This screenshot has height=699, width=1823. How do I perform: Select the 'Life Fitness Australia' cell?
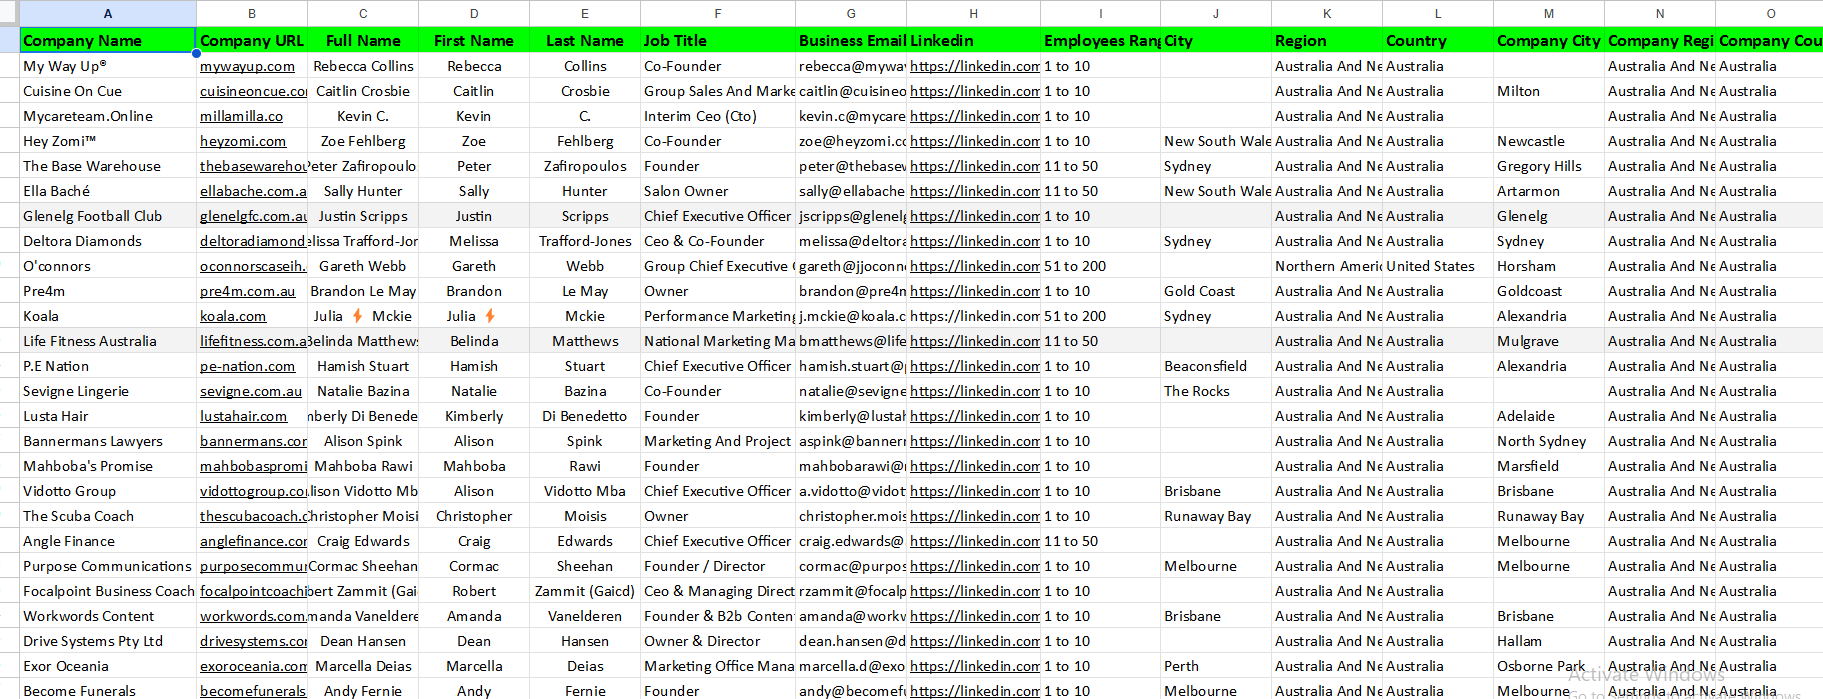[x=108, y=341]
